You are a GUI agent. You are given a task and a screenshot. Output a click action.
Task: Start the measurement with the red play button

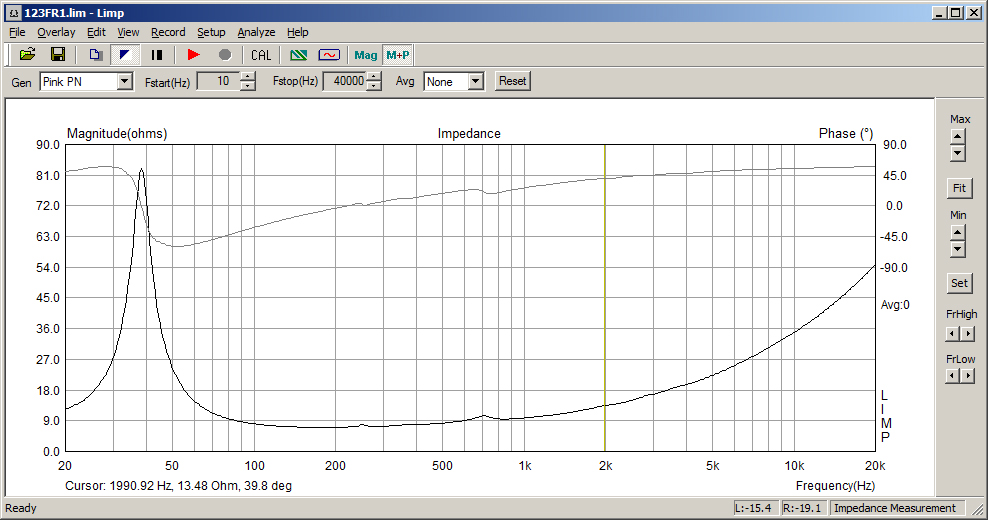(x=193, y=55)
